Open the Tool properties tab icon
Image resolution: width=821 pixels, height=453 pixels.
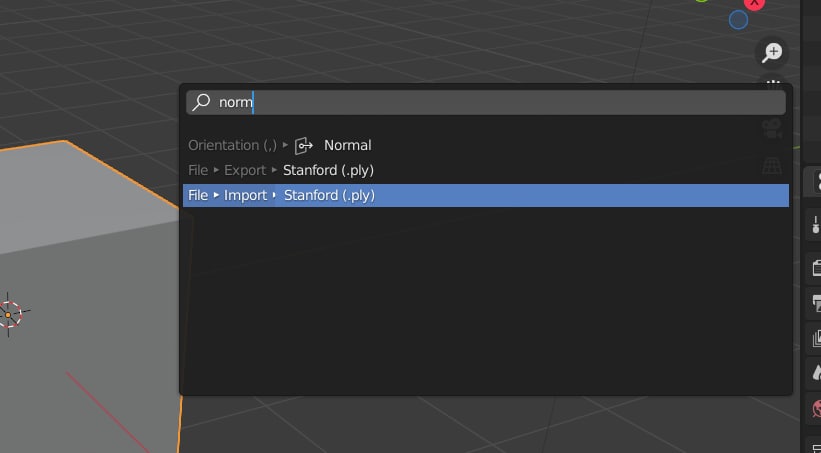tap(816, 224)
